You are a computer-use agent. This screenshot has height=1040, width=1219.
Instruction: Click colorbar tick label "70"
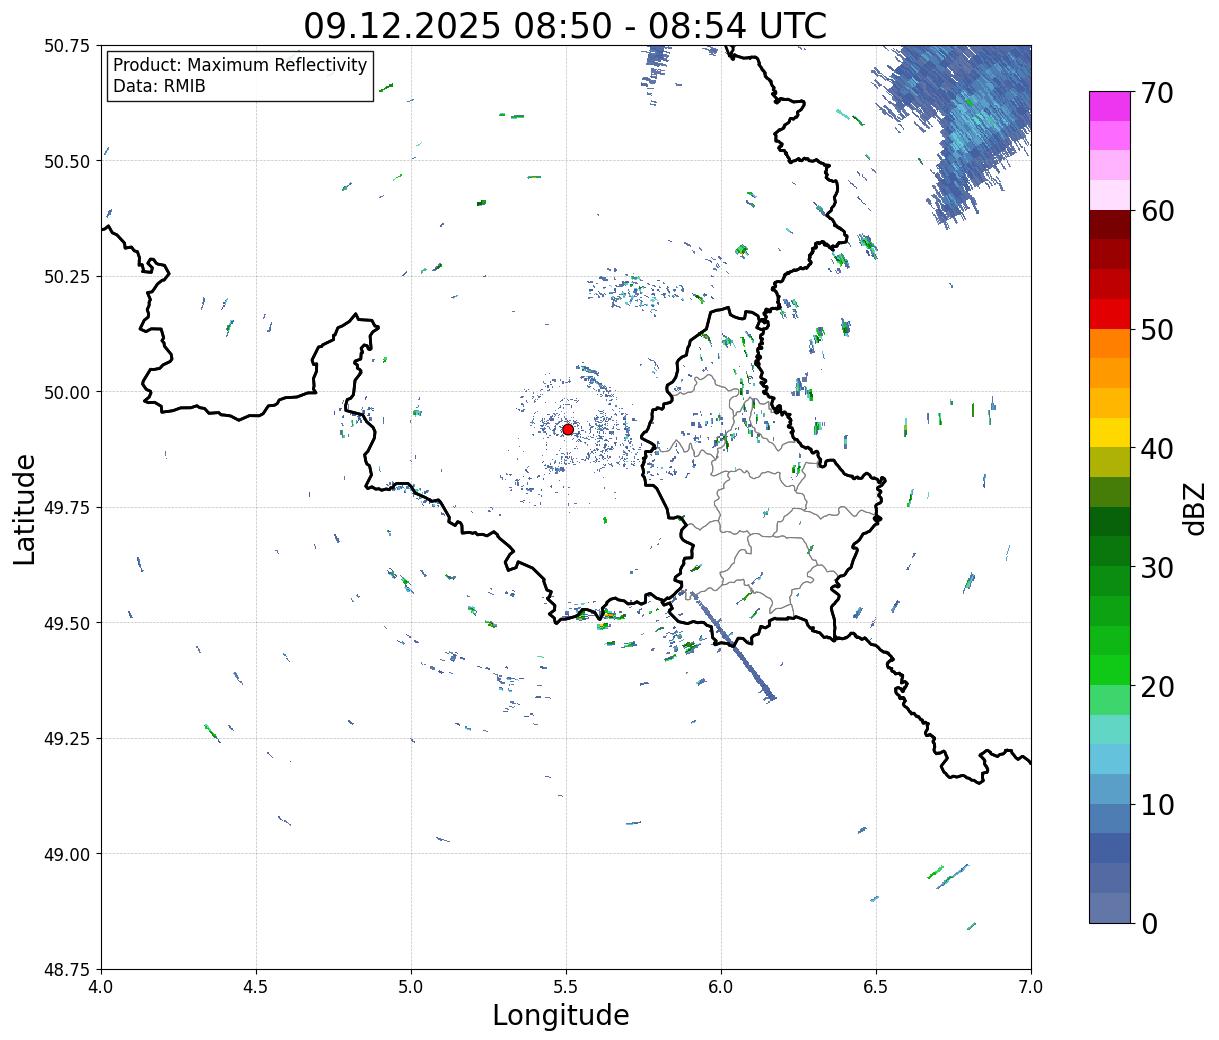click(x=1157, y=93)
